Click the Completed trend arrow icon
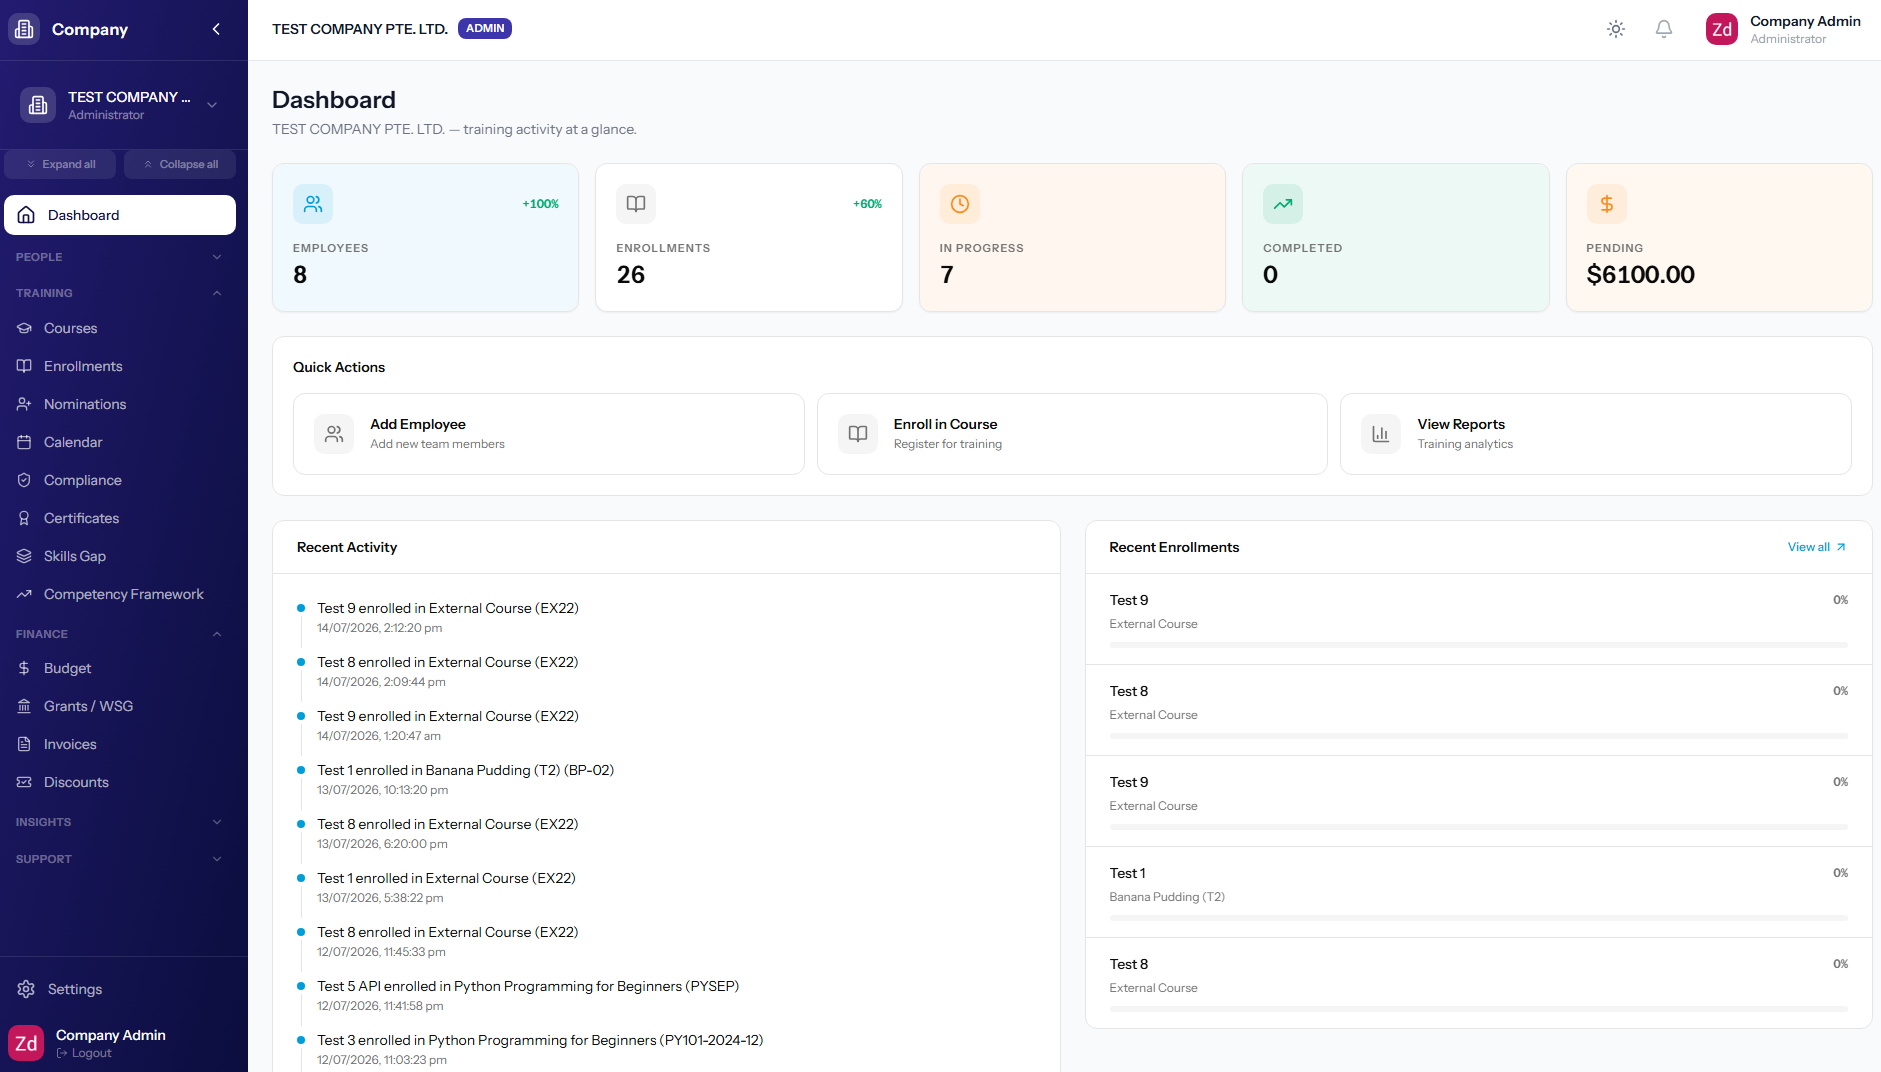1881x1072 pixels. click(1283, 204)
